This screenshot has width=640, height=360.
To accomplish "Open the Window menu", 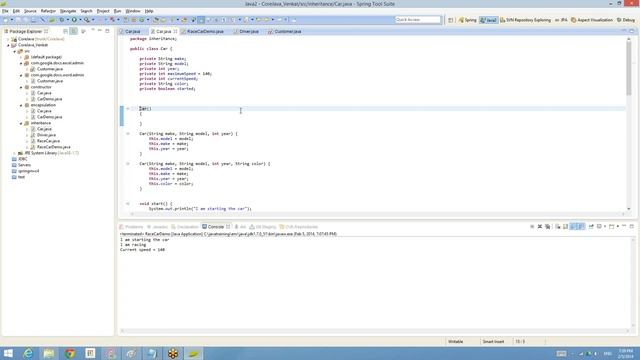I will pos(133,11).
